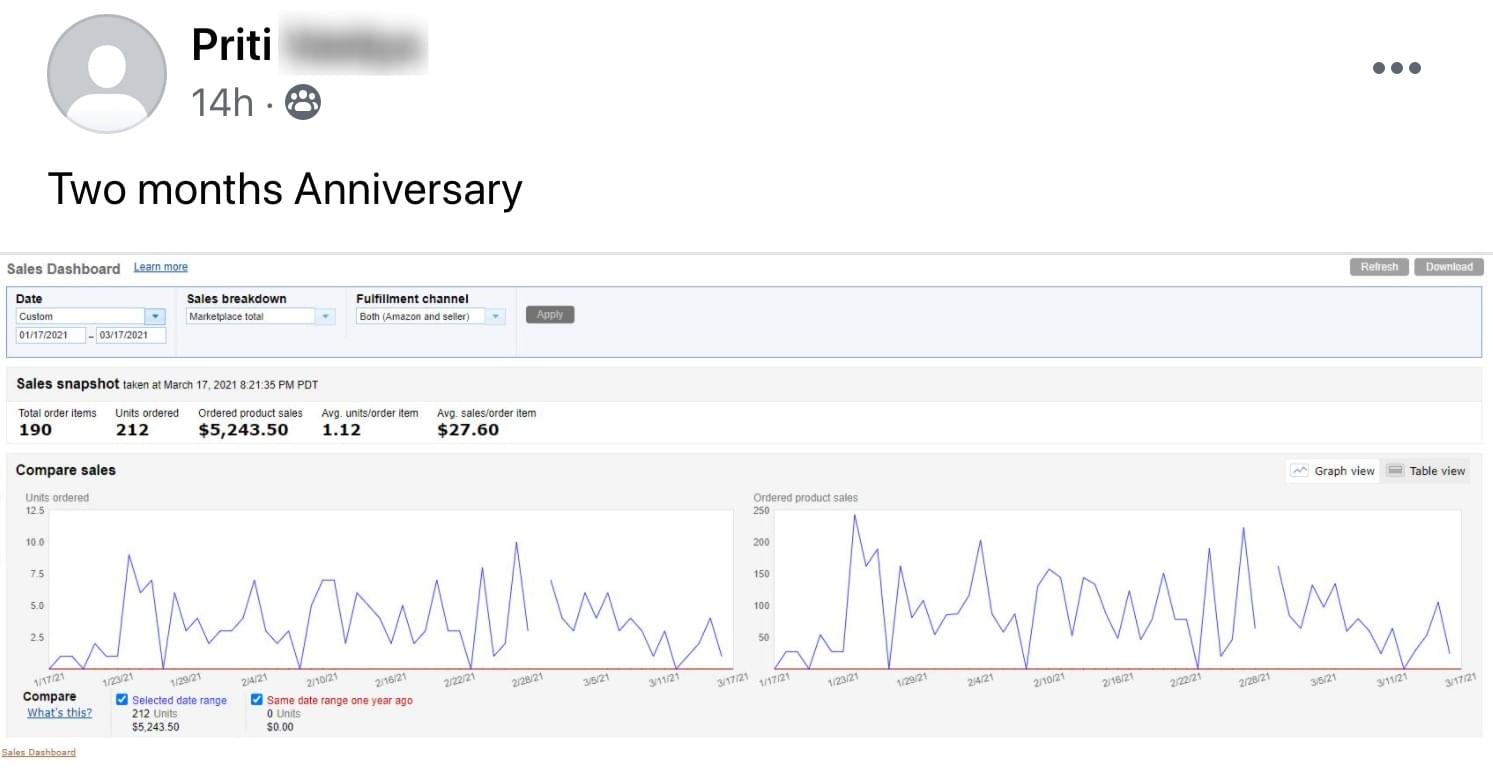The width and height of the screenshot is (1493, 772).
Task: Switch to Table view
Action: (1426, 471)
